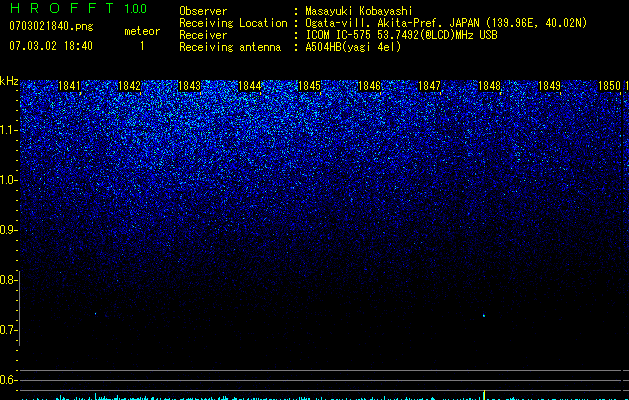Click the ICOM IC-575 receiver details
Screen dimensions: 629x400
(x=401, y=35)
